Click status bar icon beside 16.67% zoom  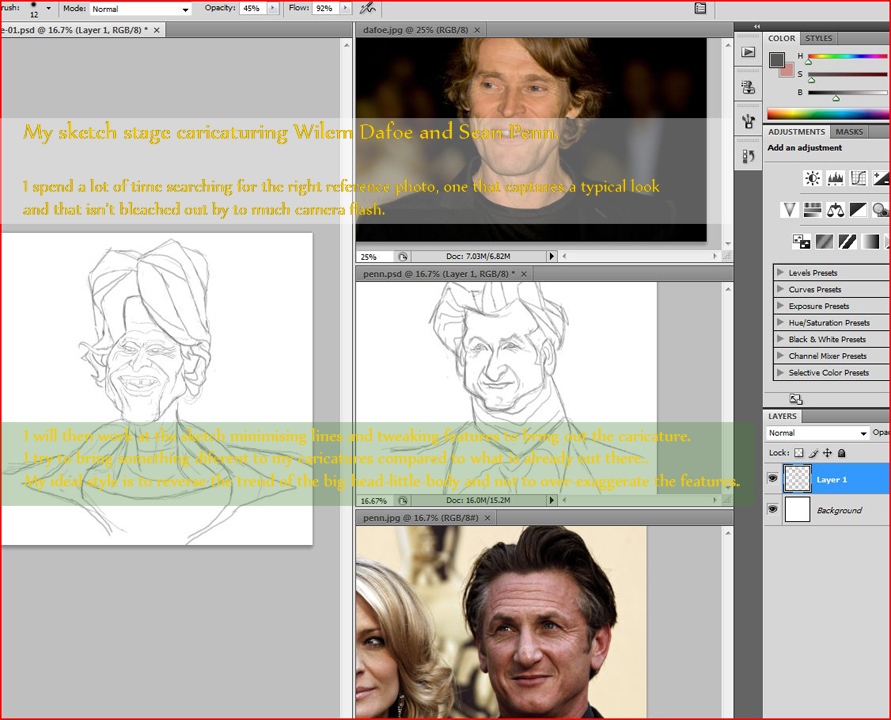tap(402, 501)
